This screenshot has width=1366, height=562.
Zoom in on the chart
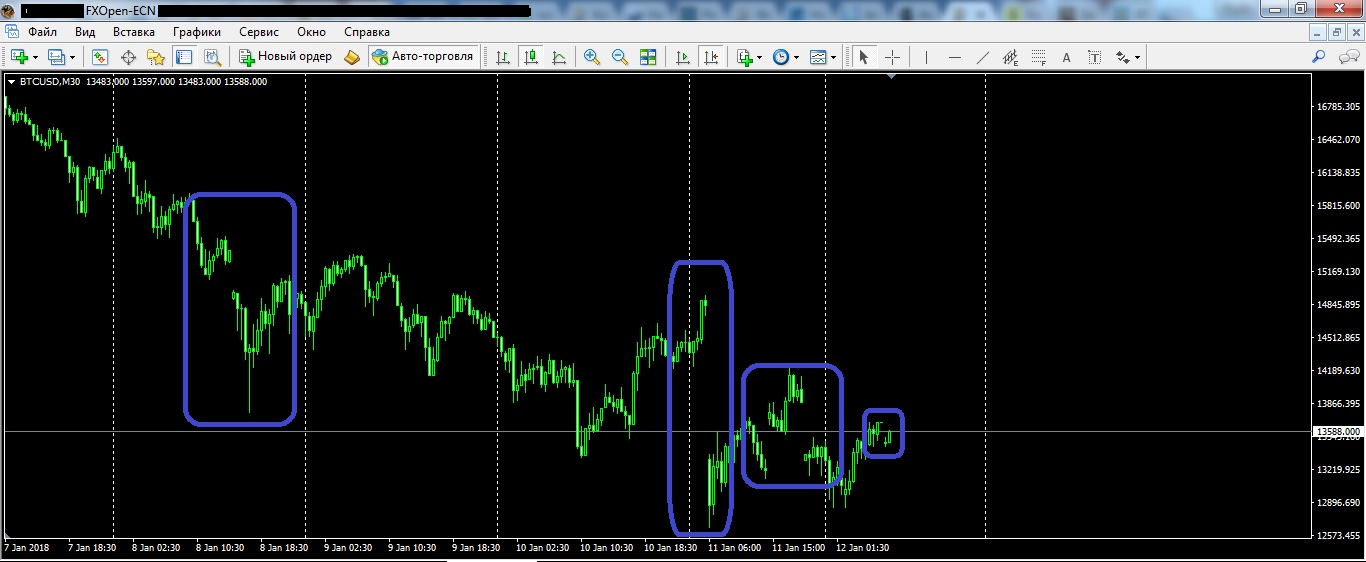(x=592, y=57)
